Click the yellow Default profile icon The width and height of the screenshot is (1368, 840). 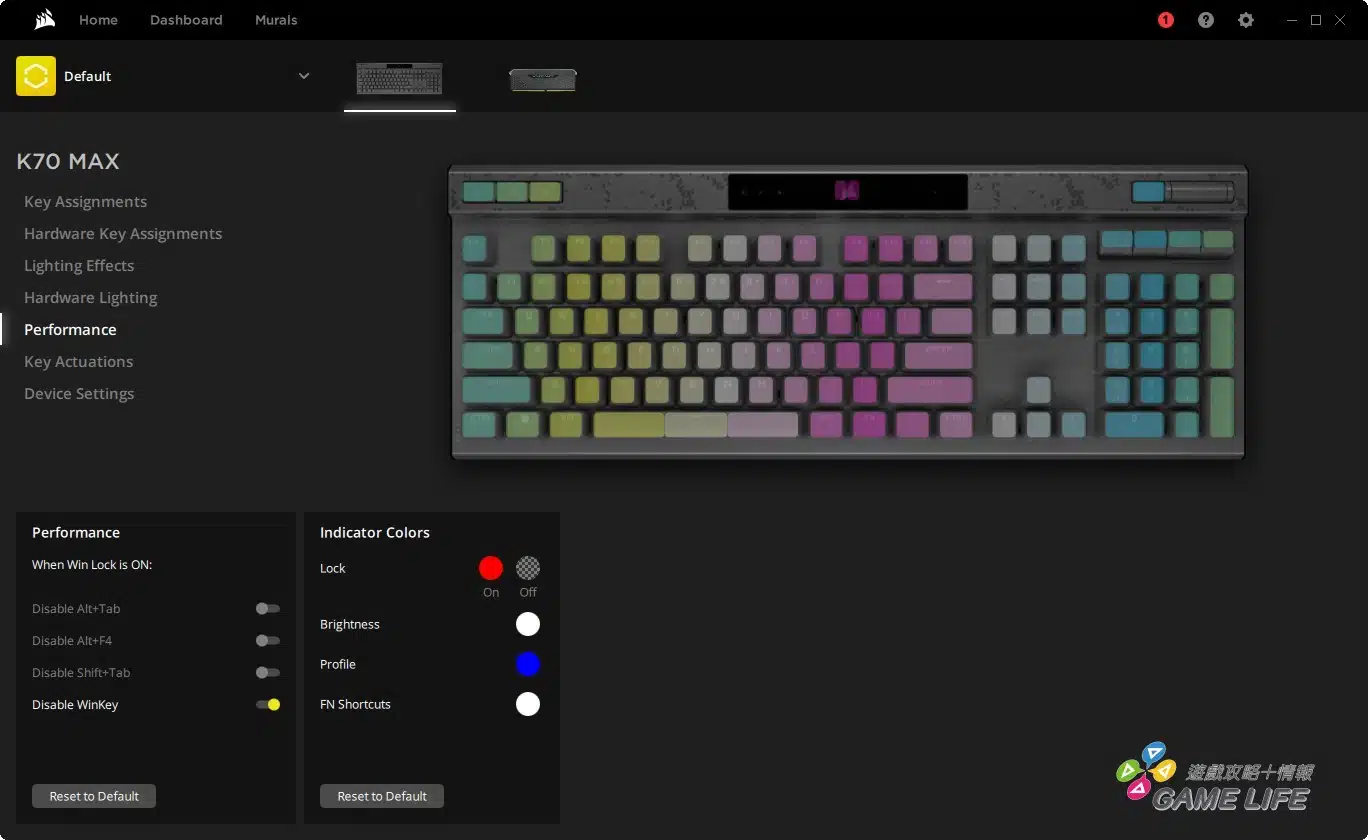36,76
